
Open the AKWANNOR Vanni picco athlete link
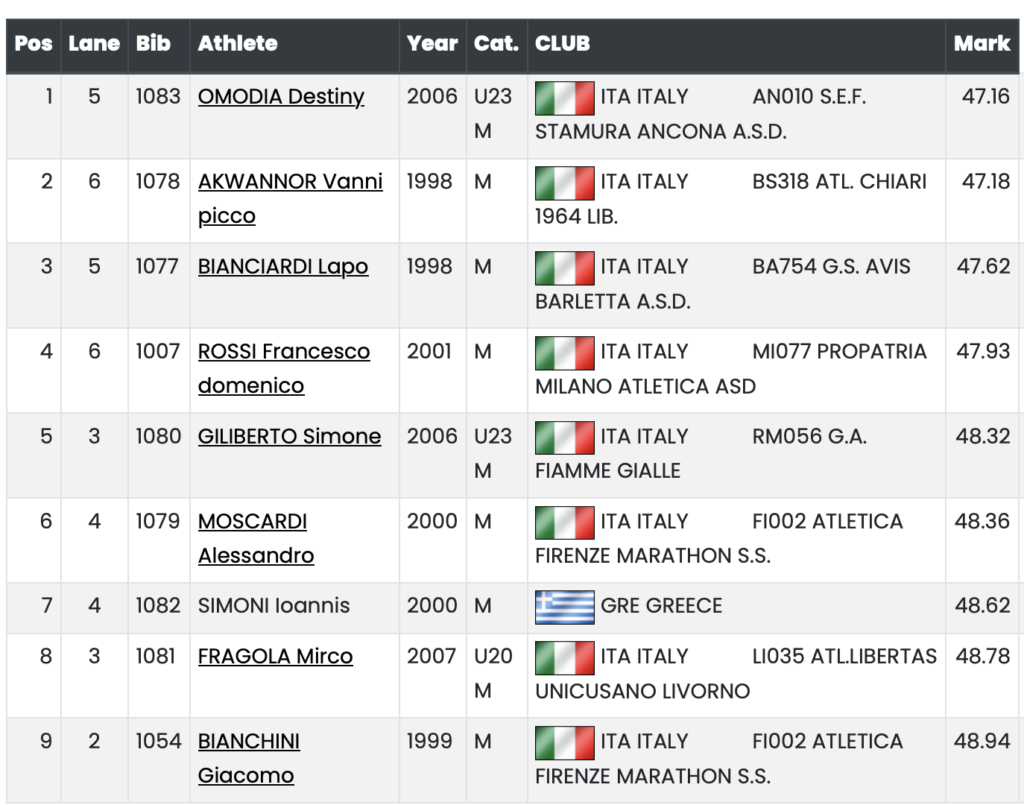[x=290, y=182]
